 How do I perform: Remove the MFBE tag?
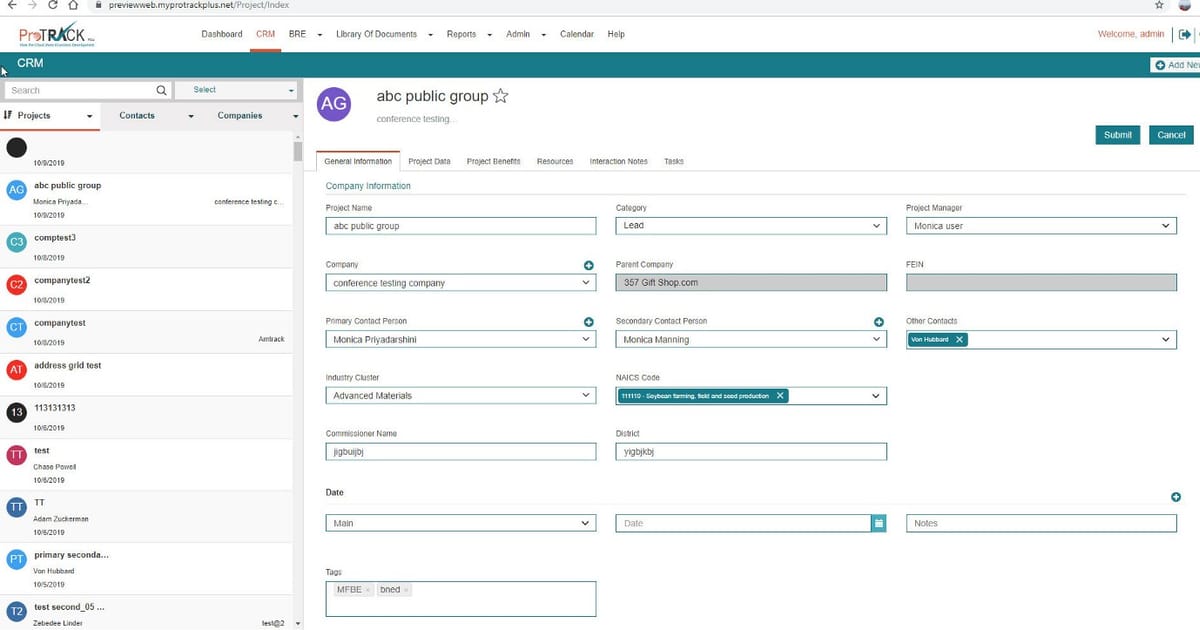[367, 590]
